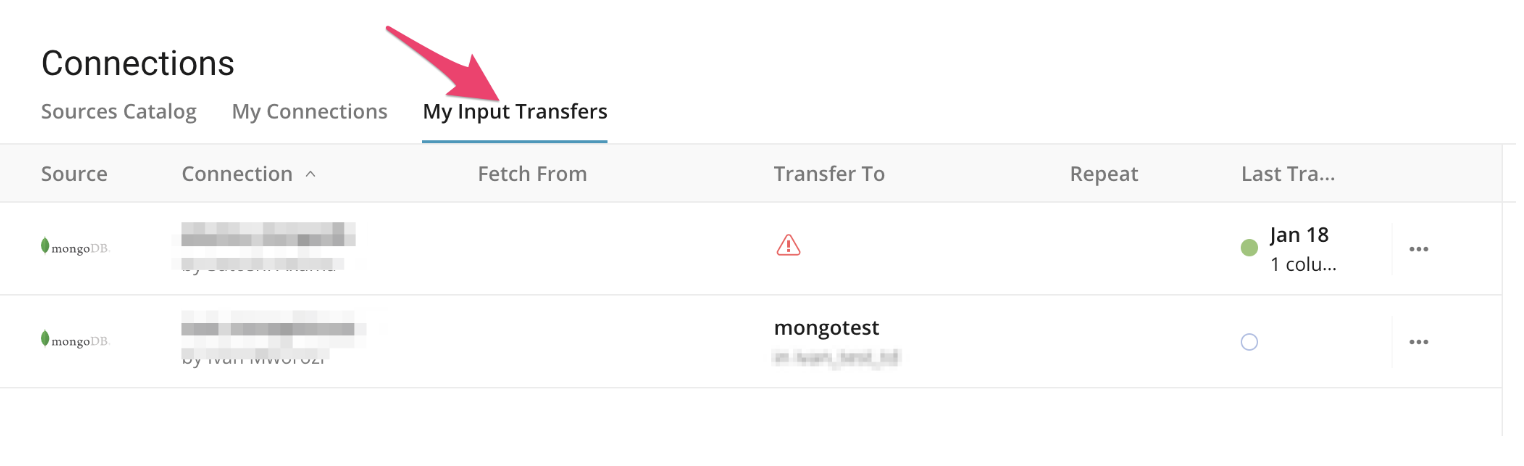Click MongoDB logo in first row
This screenshot has width=1524, height=466.
(x=74, y=247)
